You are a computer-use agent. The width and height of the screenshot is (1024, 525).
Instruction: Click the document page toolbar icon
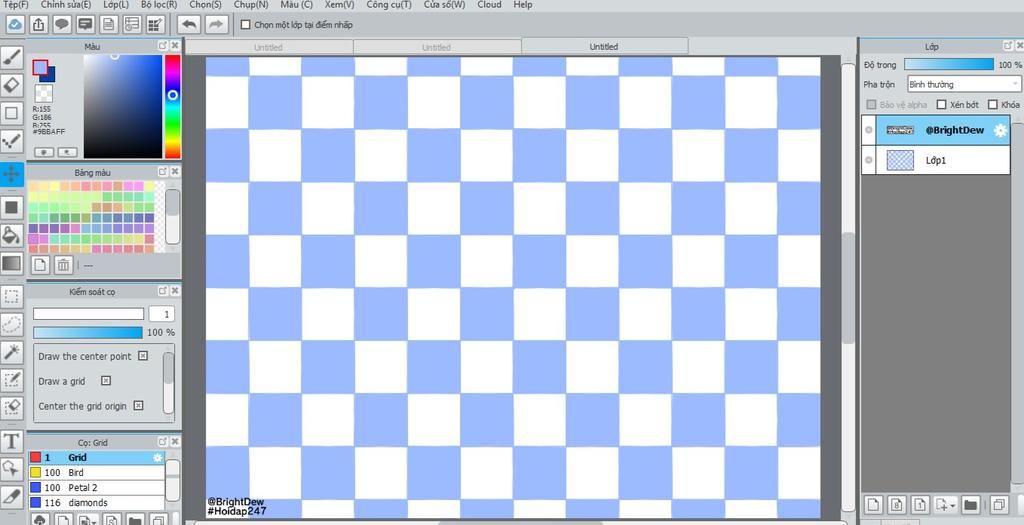(x=108, y=25)
